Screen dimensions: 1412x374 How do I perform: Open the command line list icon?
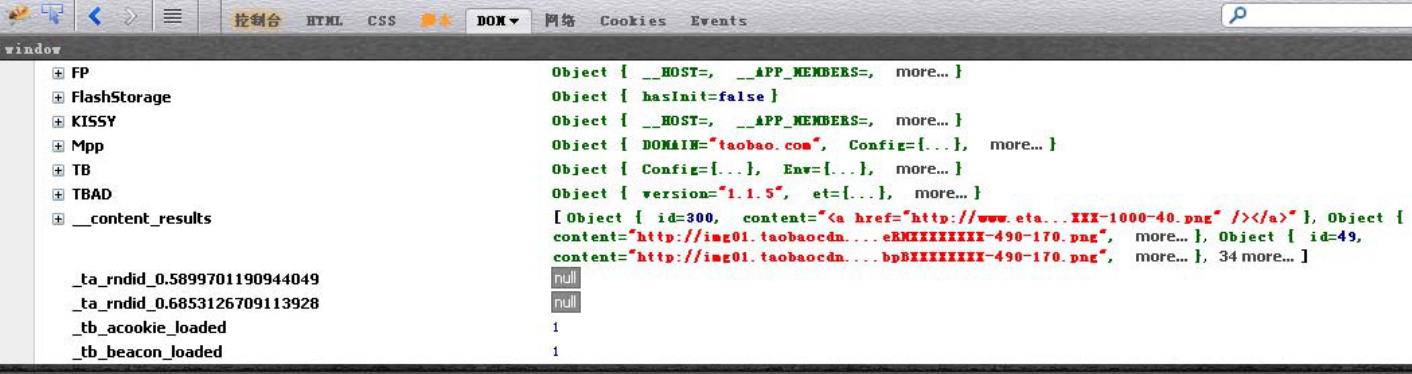(172, 16)
